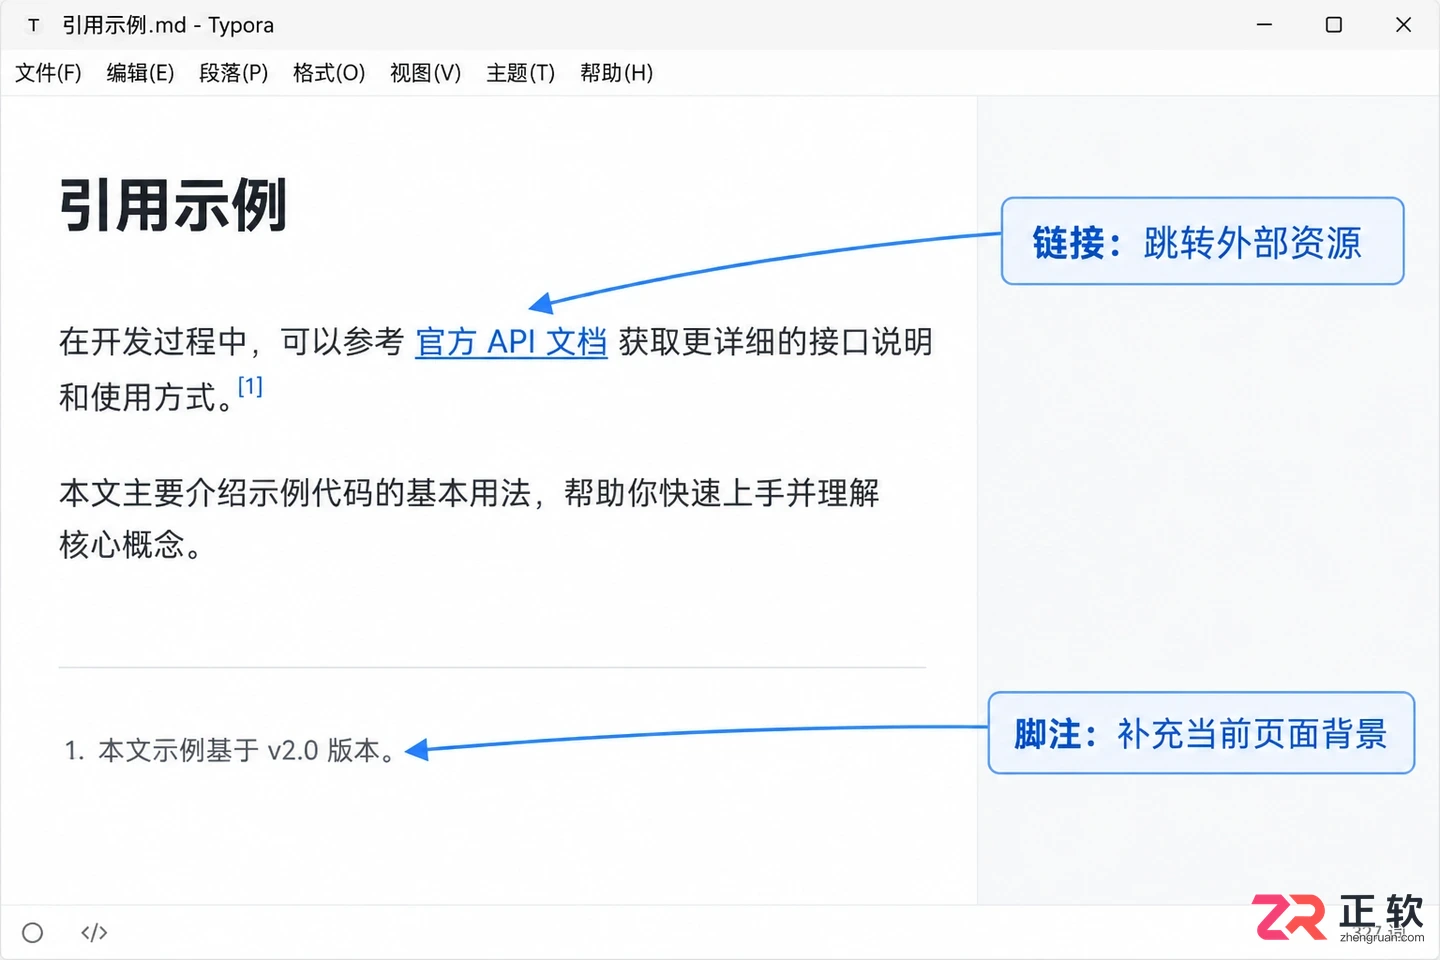Open the 编辑(E) menu

[140, 73]
